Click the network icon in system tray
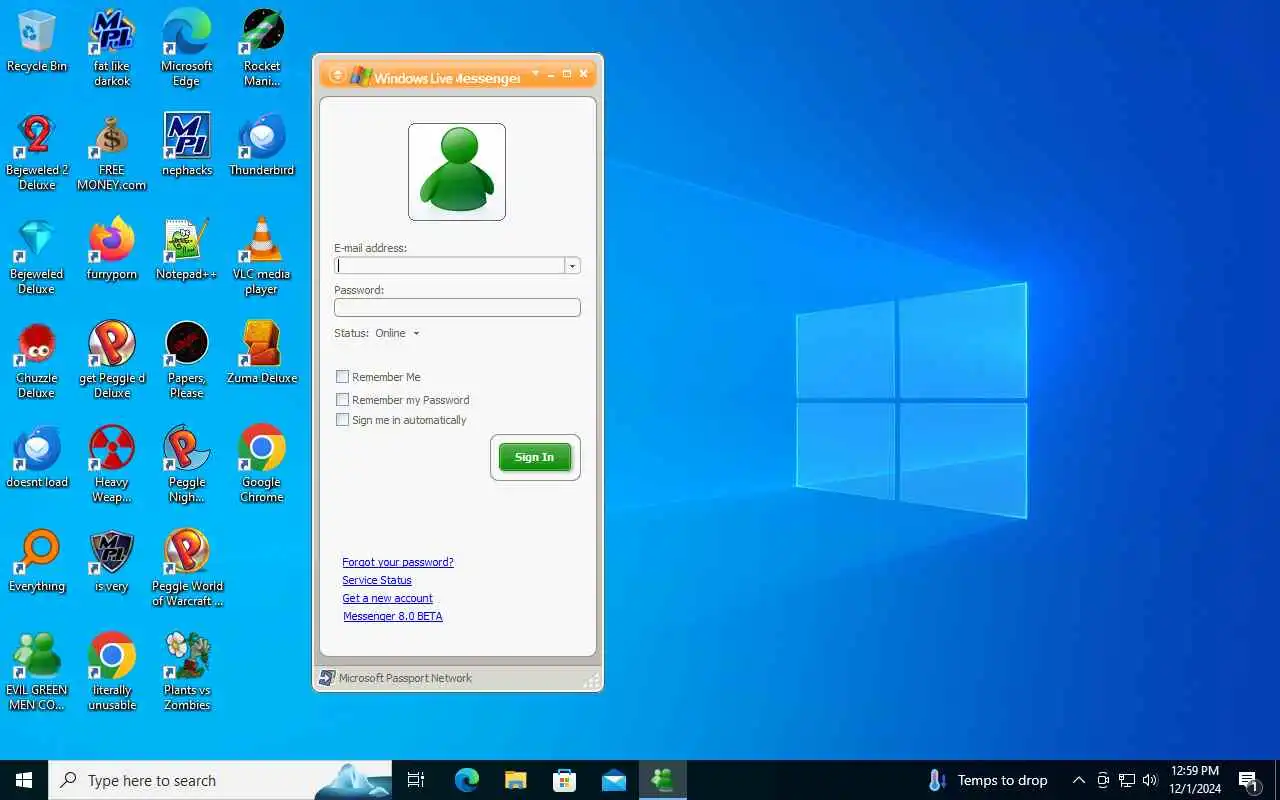 click(1126, 780)
